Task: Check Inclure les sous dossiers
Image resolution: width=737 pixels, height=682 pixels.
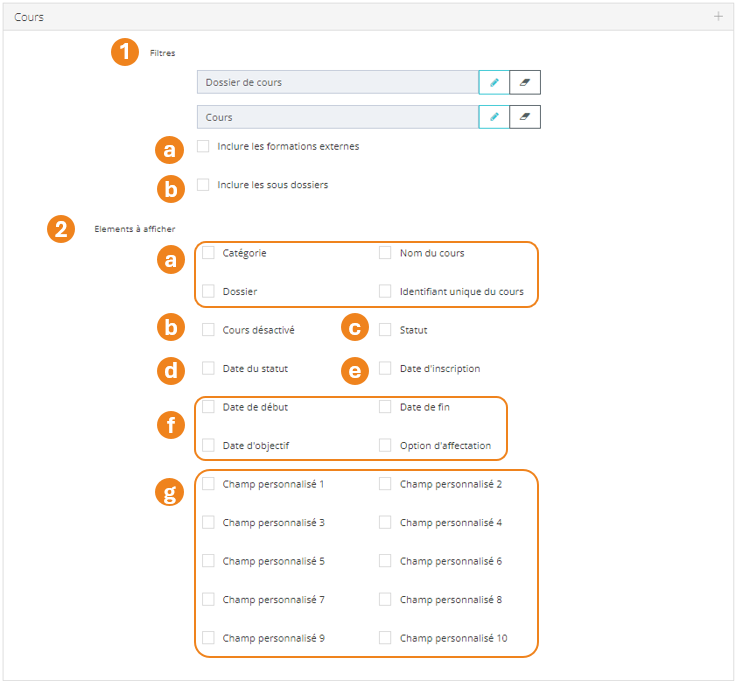Action: point(204,185)
